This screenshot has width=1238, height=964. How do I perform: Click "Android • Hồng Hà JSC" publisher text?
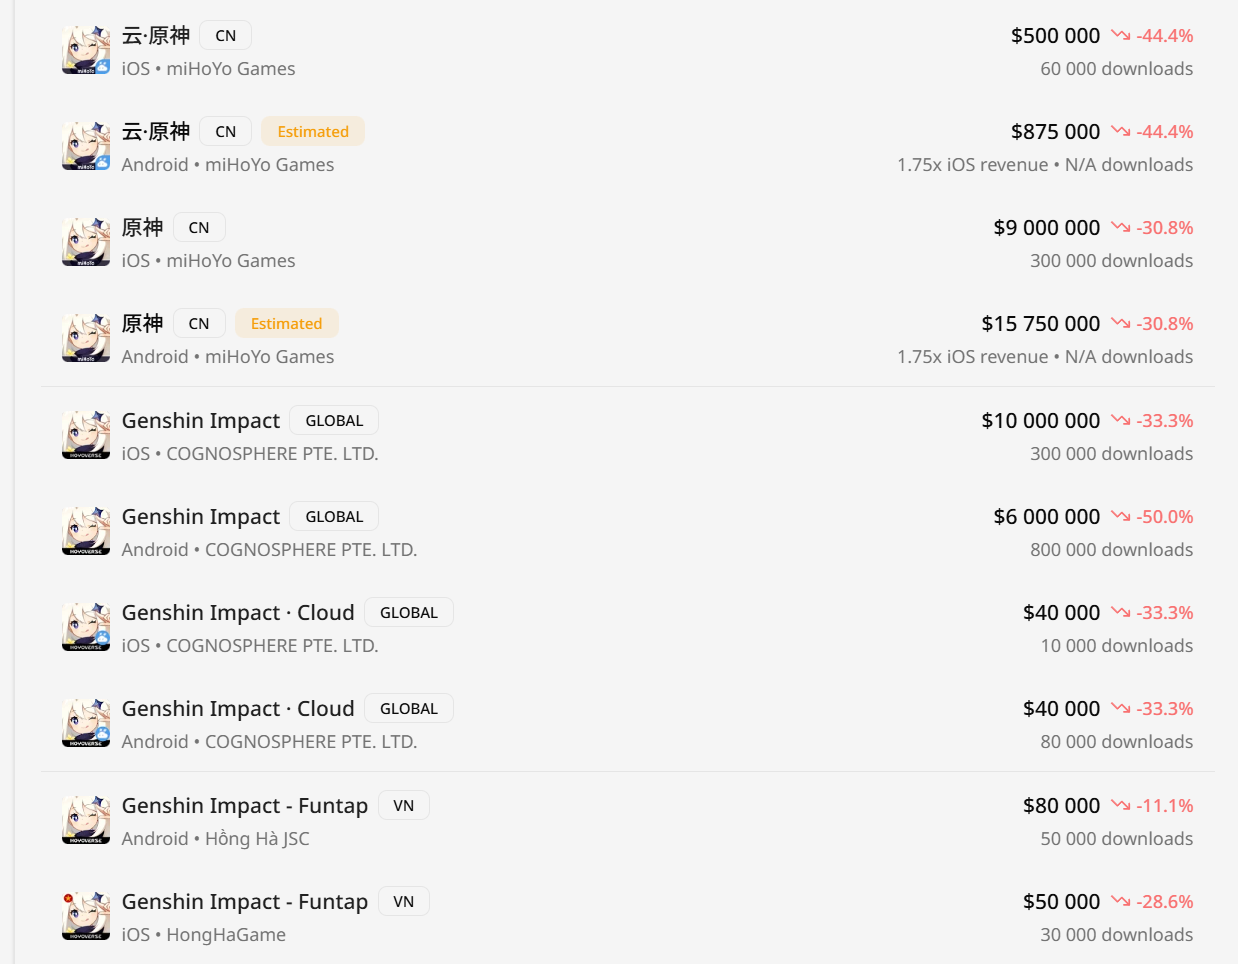(x=216, y=839)
